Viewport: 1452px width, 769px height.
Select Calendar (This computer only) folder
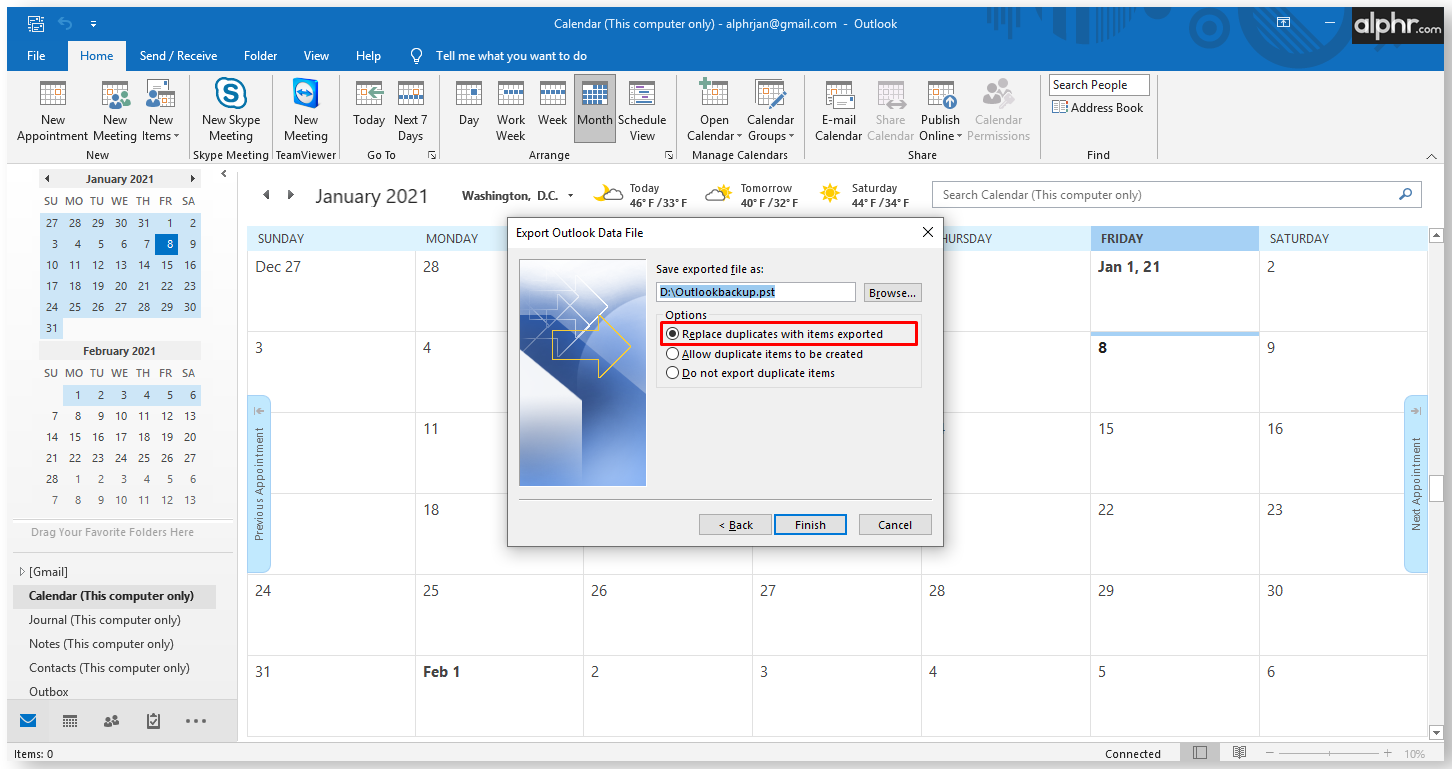(114, 596)
